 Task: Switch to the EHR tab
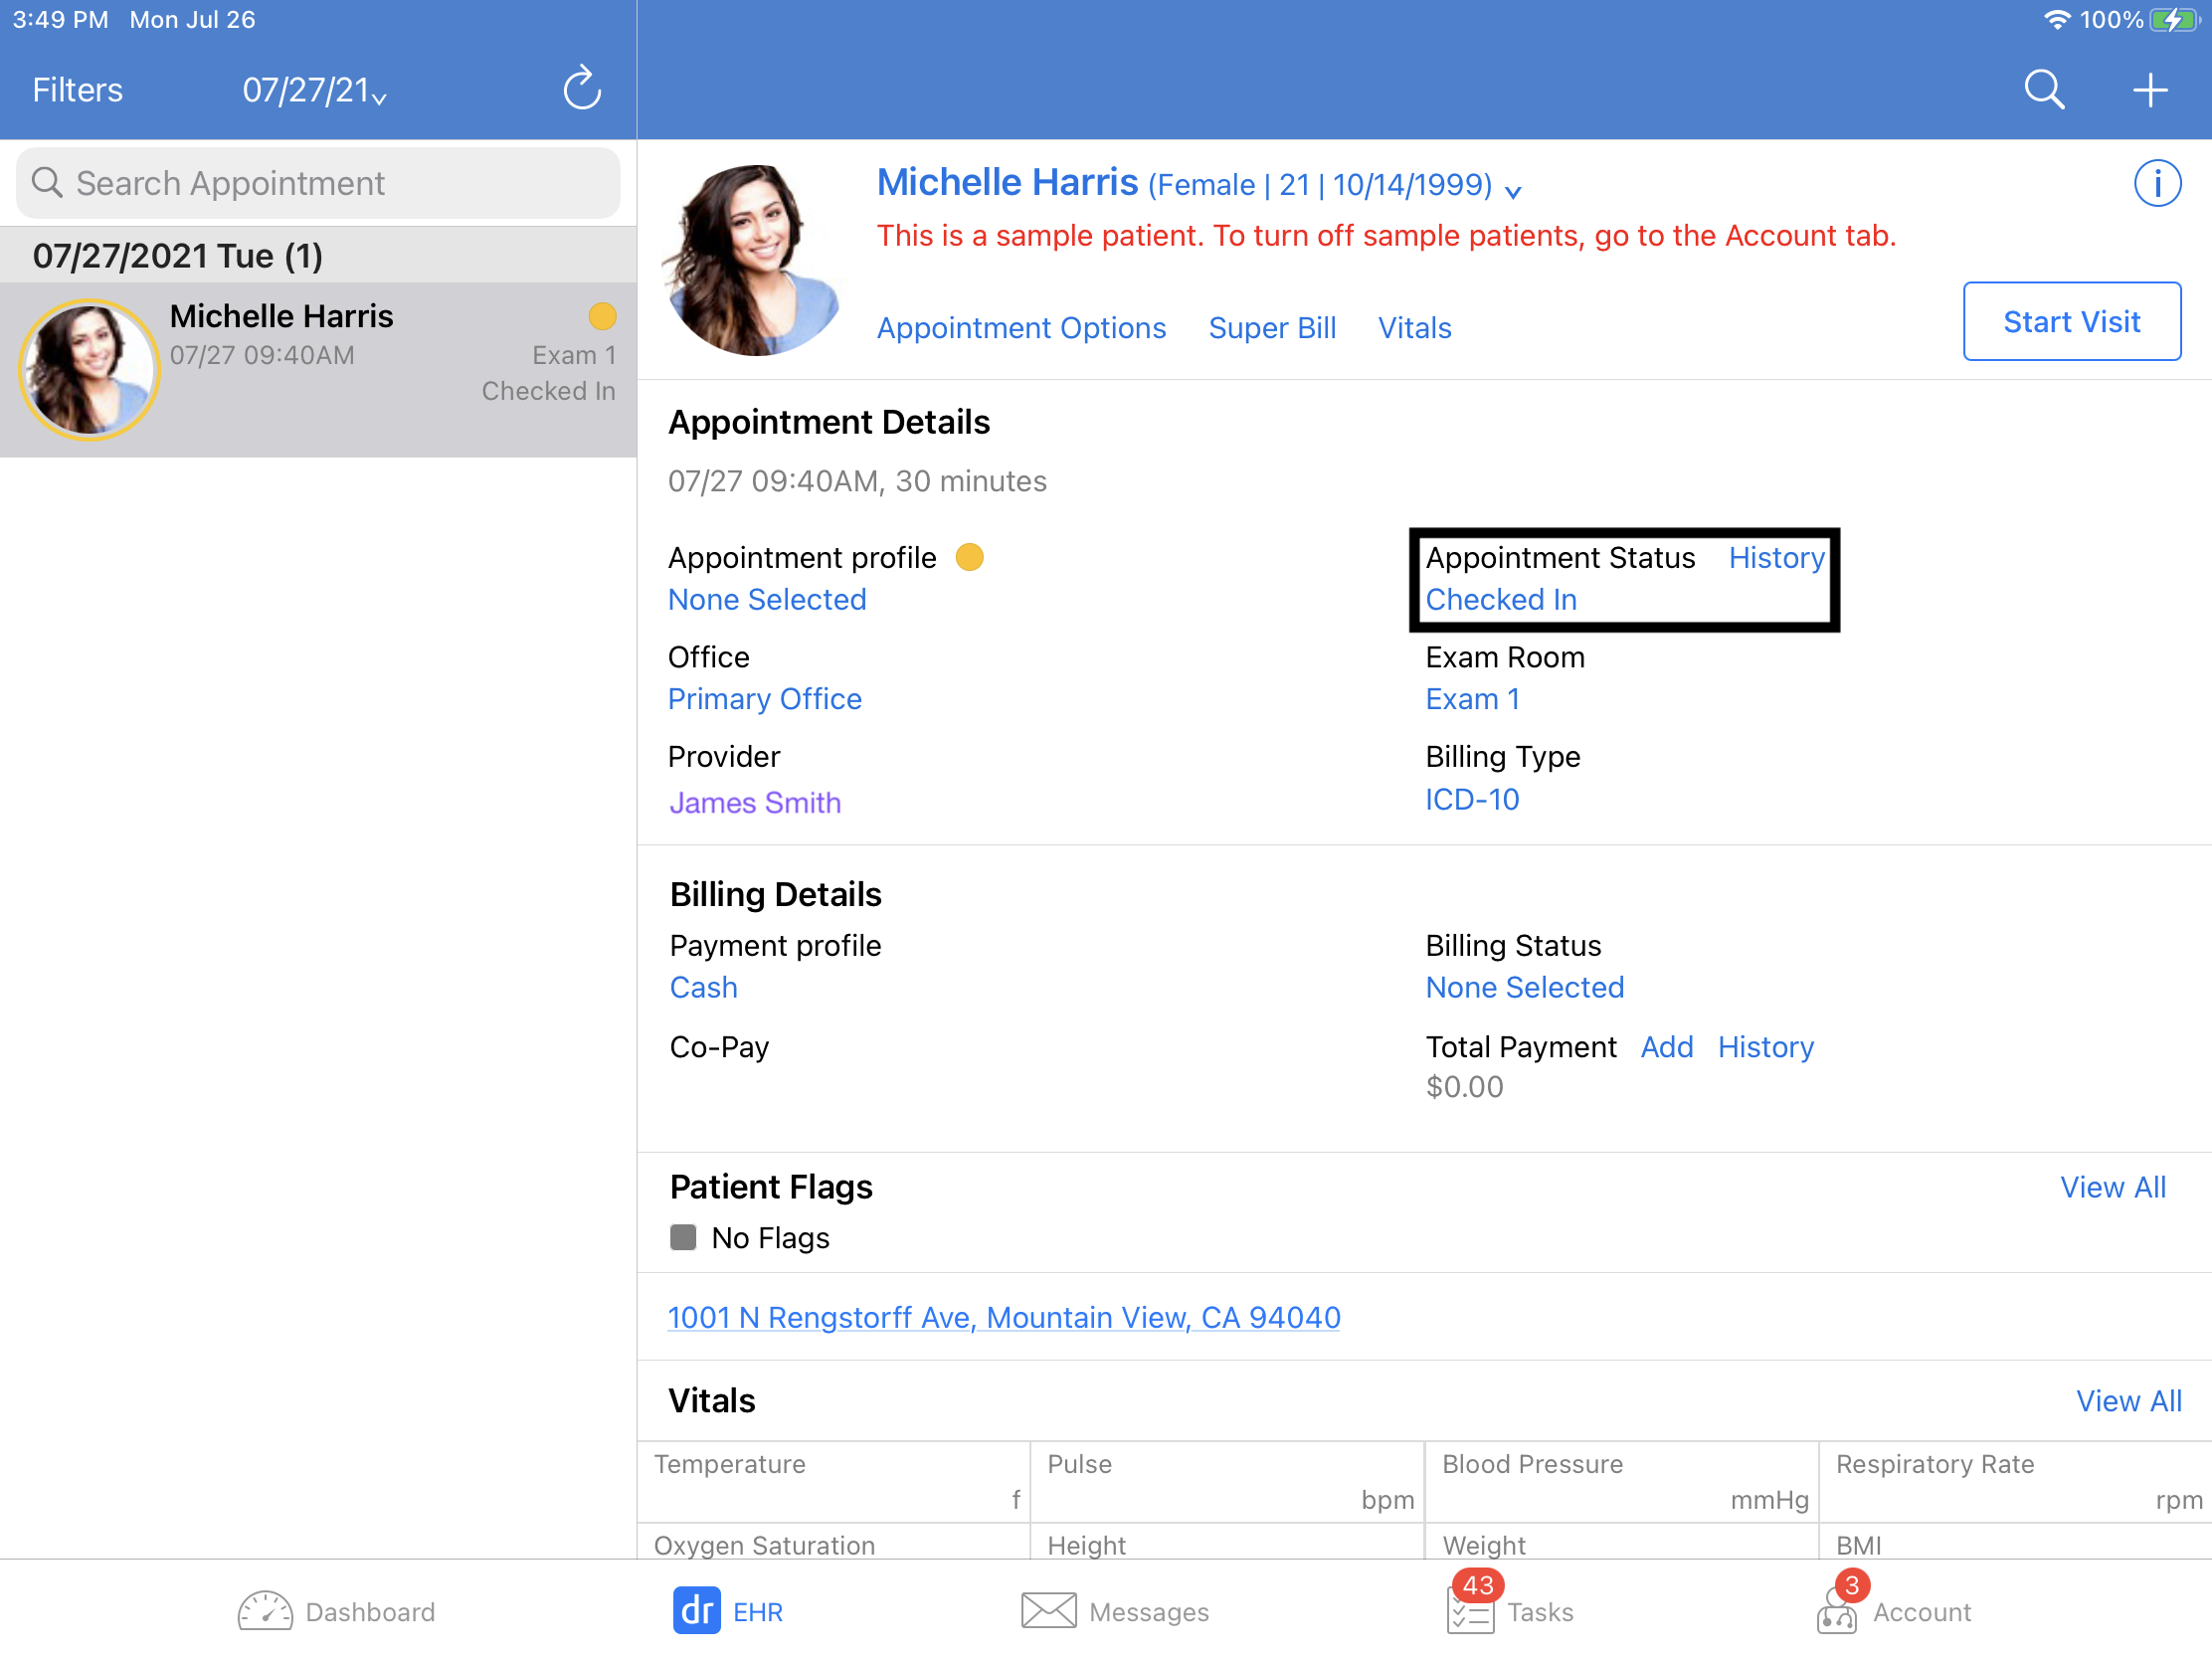point(727,1611)
